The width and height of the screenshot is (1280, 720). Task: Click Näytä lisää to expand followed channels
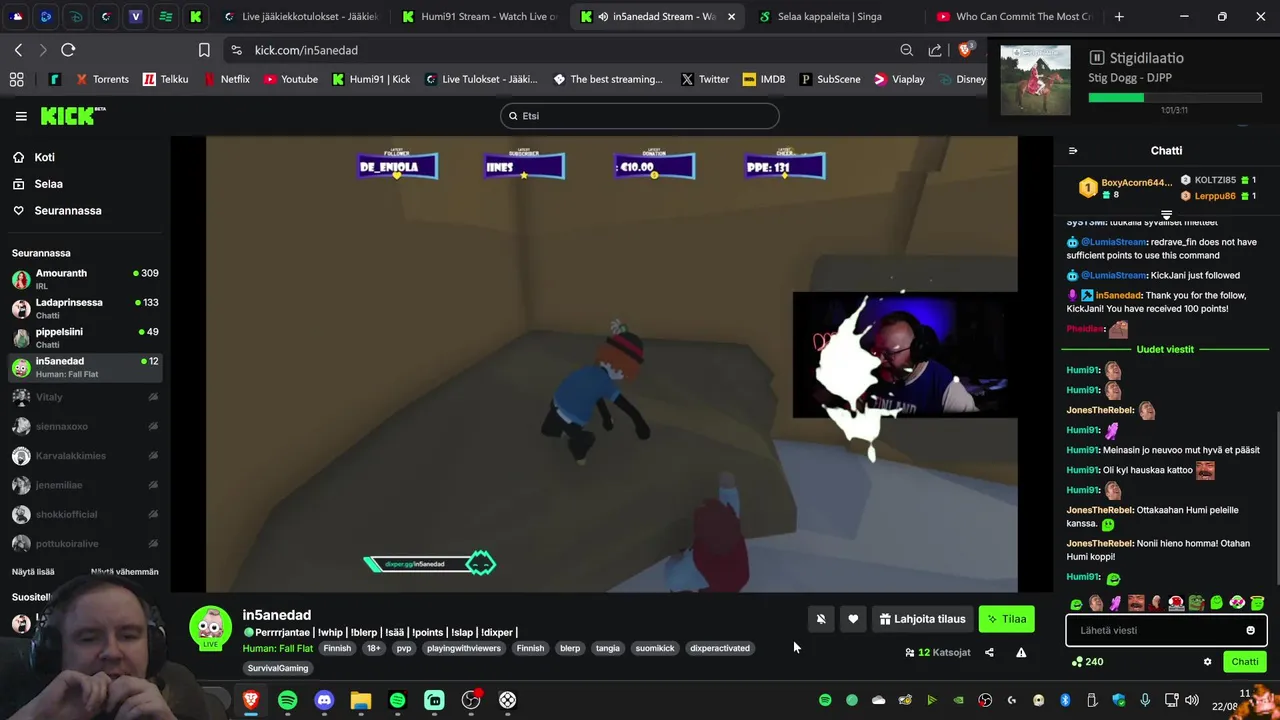33,571
